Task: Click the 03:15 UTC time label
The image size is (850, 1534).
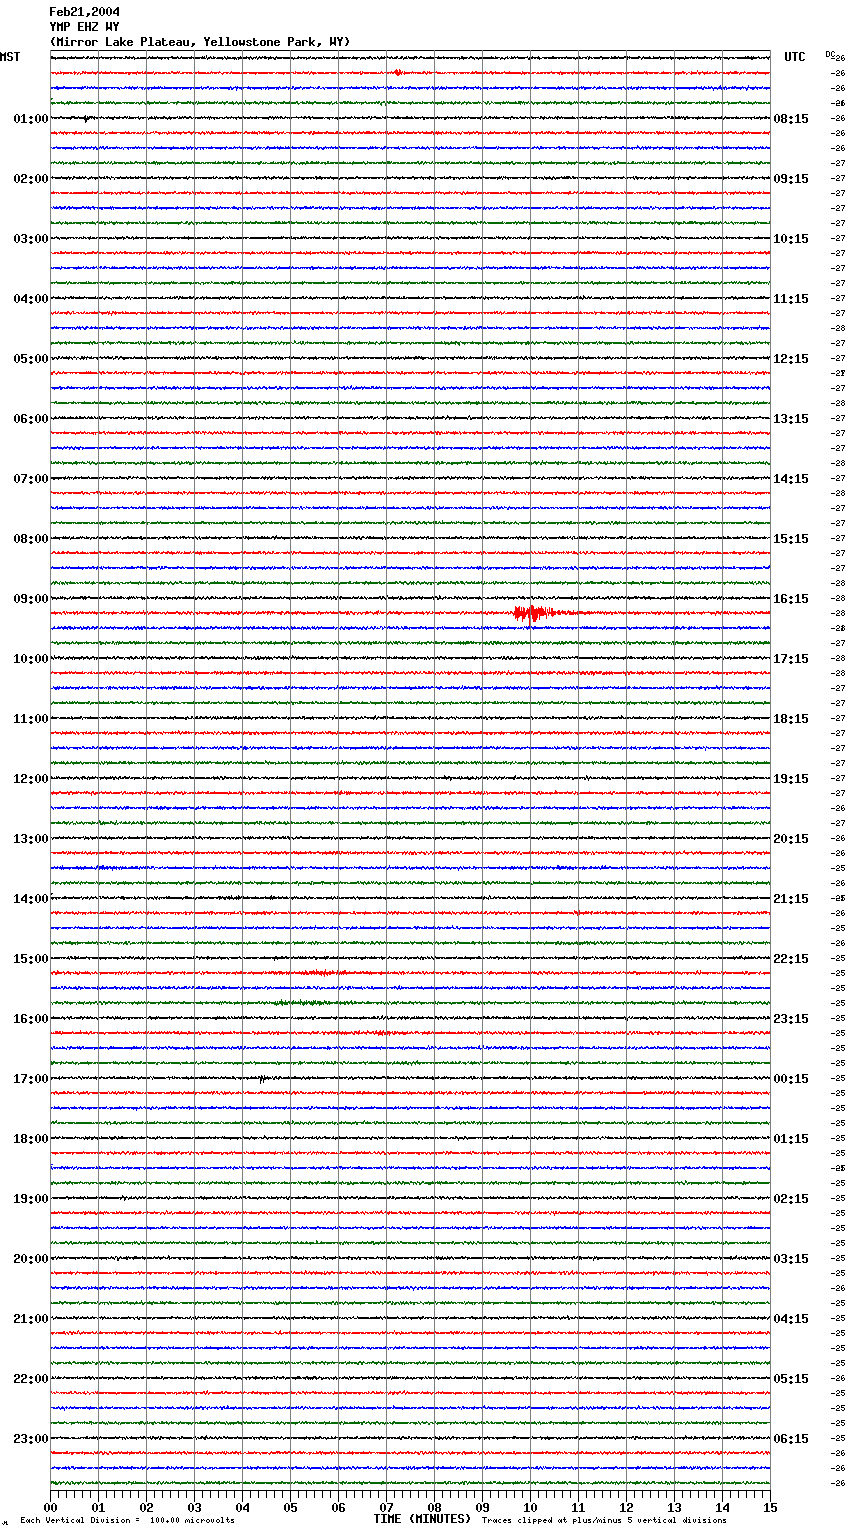Action: coord(791,1259)
